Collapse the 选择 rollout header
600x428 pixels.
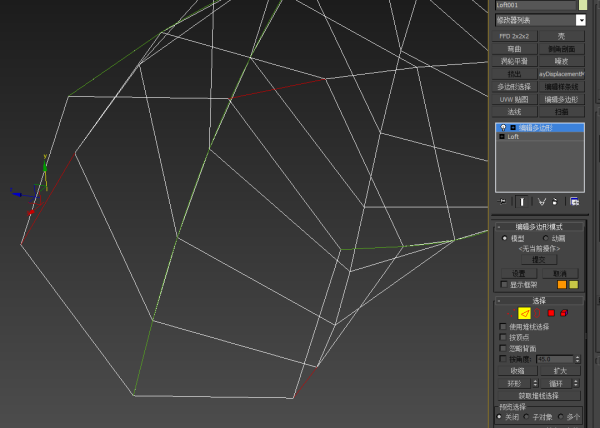[539, 301]
